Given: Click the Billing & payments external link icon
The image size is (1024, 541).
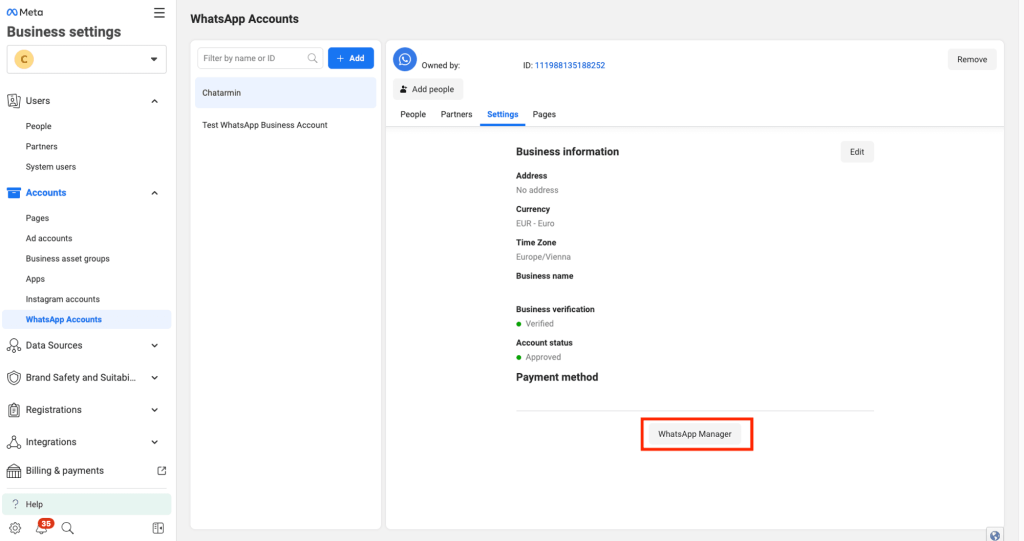Looking at the screenshot, I should click(x=162, y=471).
